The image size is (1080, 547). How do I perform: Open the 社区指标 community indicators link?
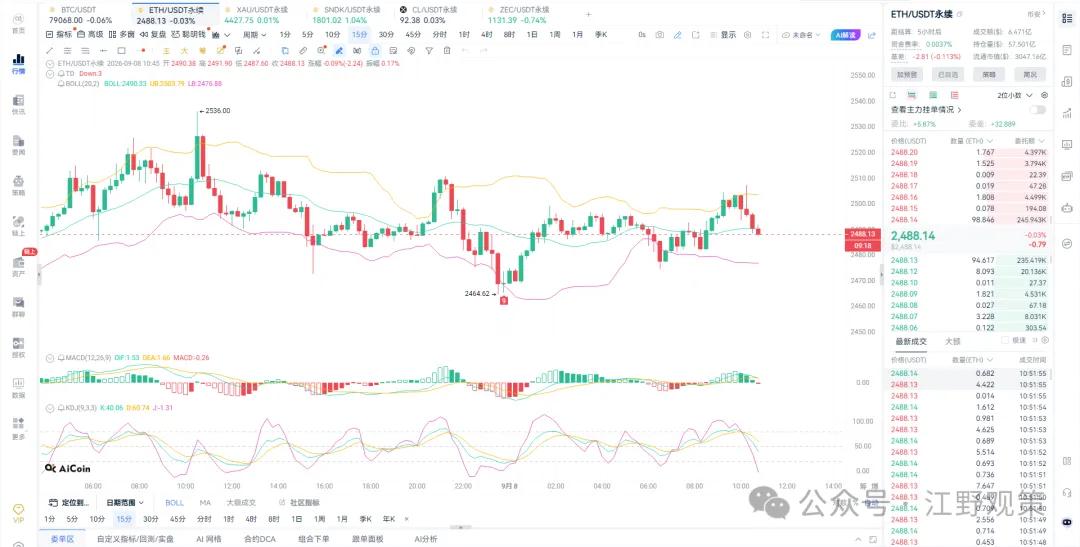pos(300,502)
